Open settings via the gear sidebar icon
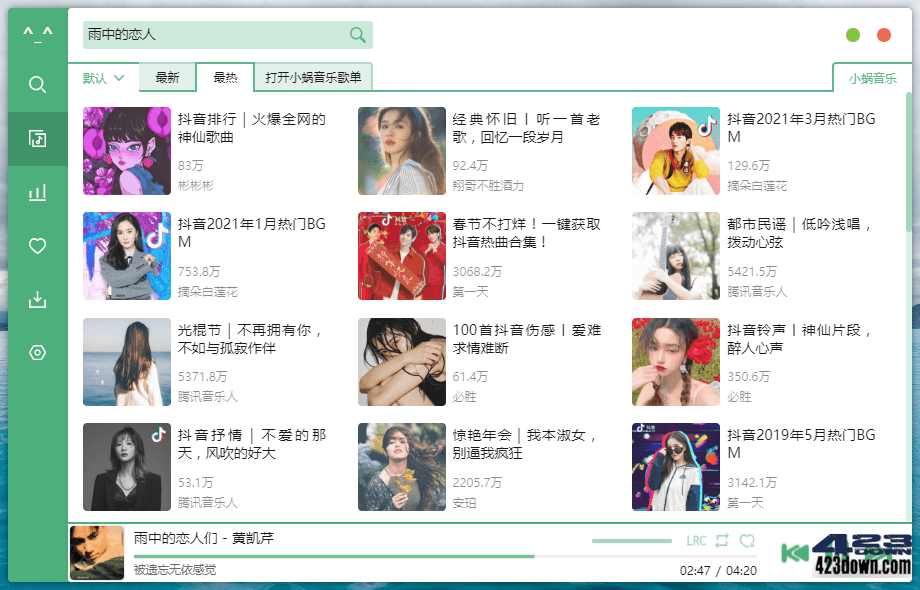Viewport: 920px width, 590px height. (x=36, y=352)
